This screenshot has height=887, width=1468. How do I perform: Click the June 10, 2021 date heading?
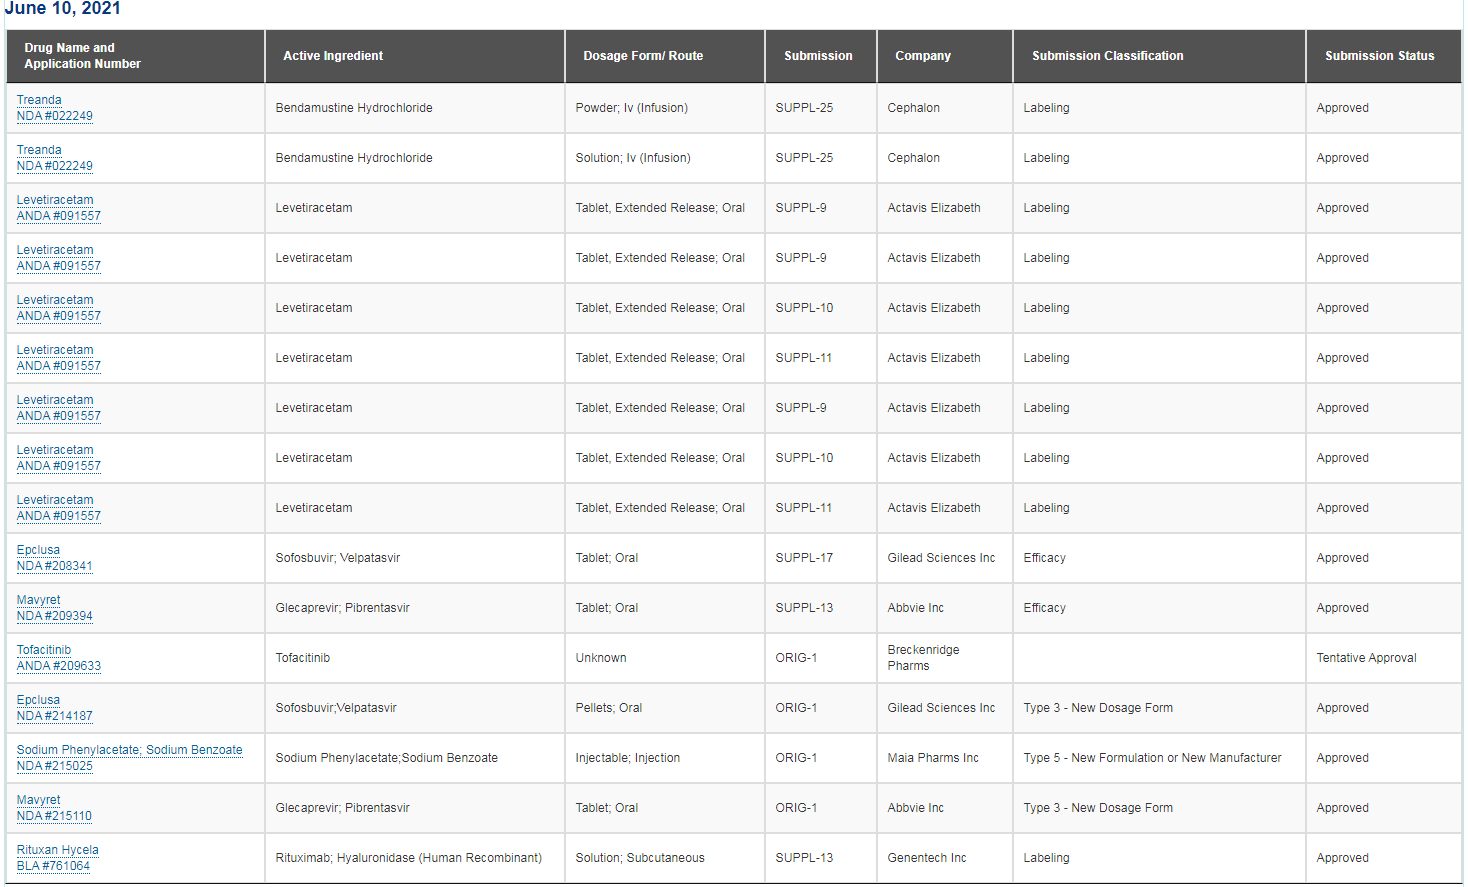[63, 9]
